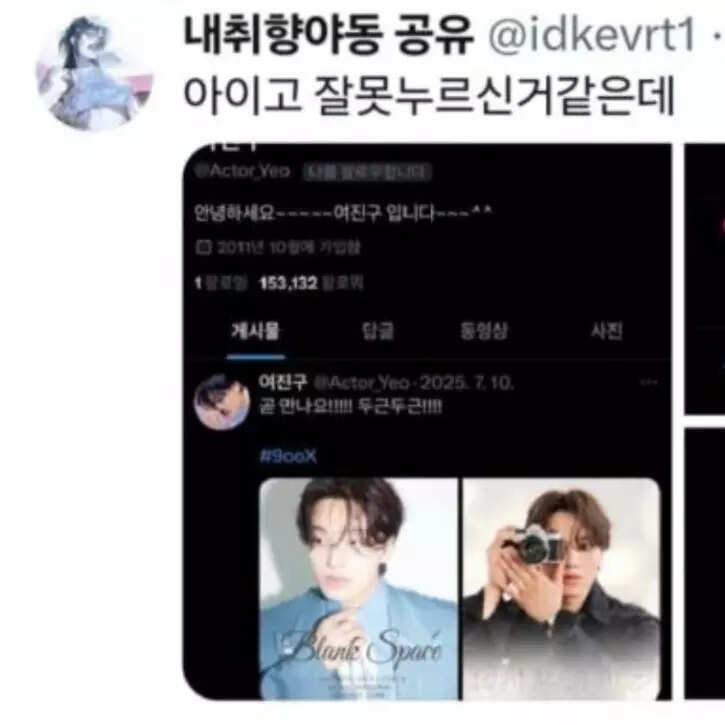Screen dimensions: 725x725
Task: Click the three-dot more icon on 여진구's post
Action: [649, 382]
